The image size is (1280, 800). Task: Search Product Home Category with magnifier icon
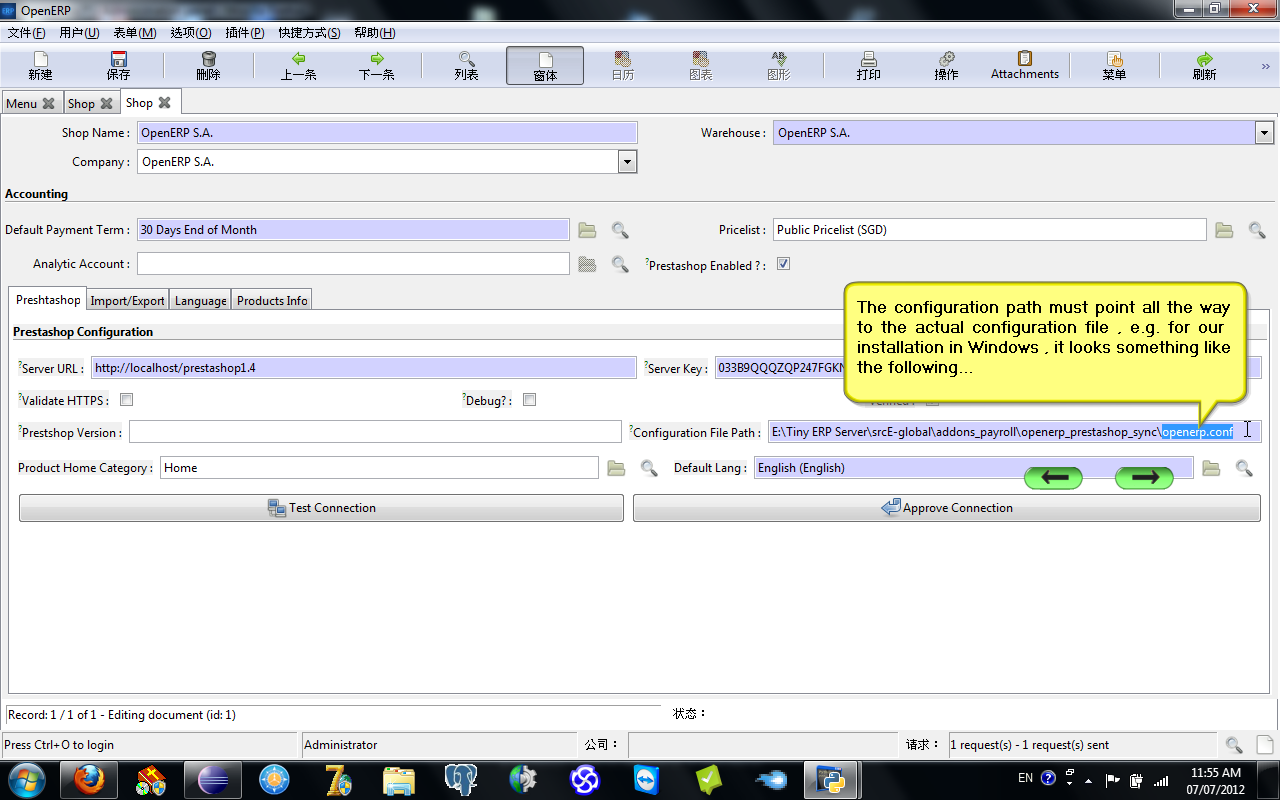[x=649, y=468]
